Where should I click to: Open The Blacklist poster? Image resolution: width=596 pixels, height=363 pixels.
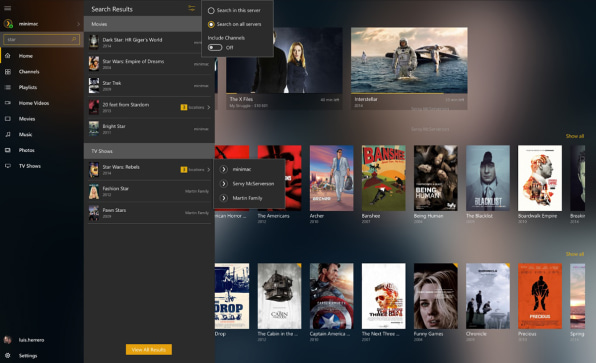click(x=488, y=178)
